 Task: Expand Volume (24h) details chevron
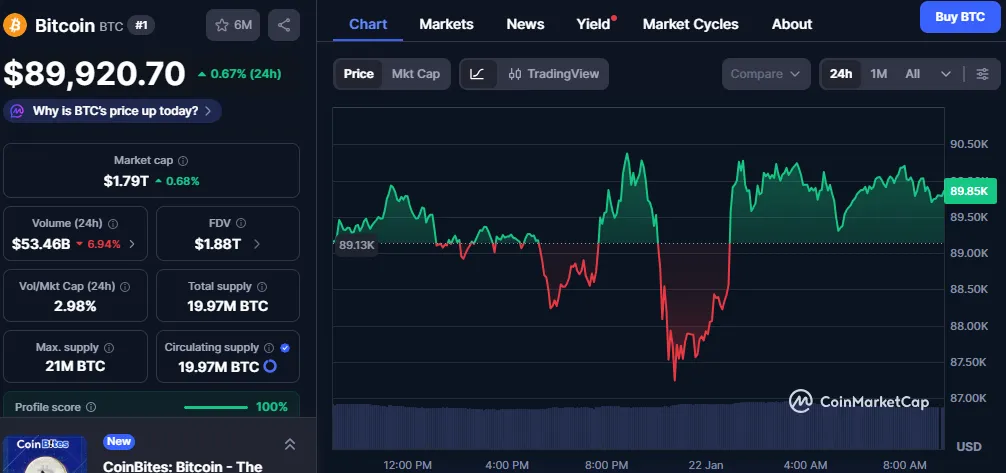pyautogui.click(x=132, y=244)
